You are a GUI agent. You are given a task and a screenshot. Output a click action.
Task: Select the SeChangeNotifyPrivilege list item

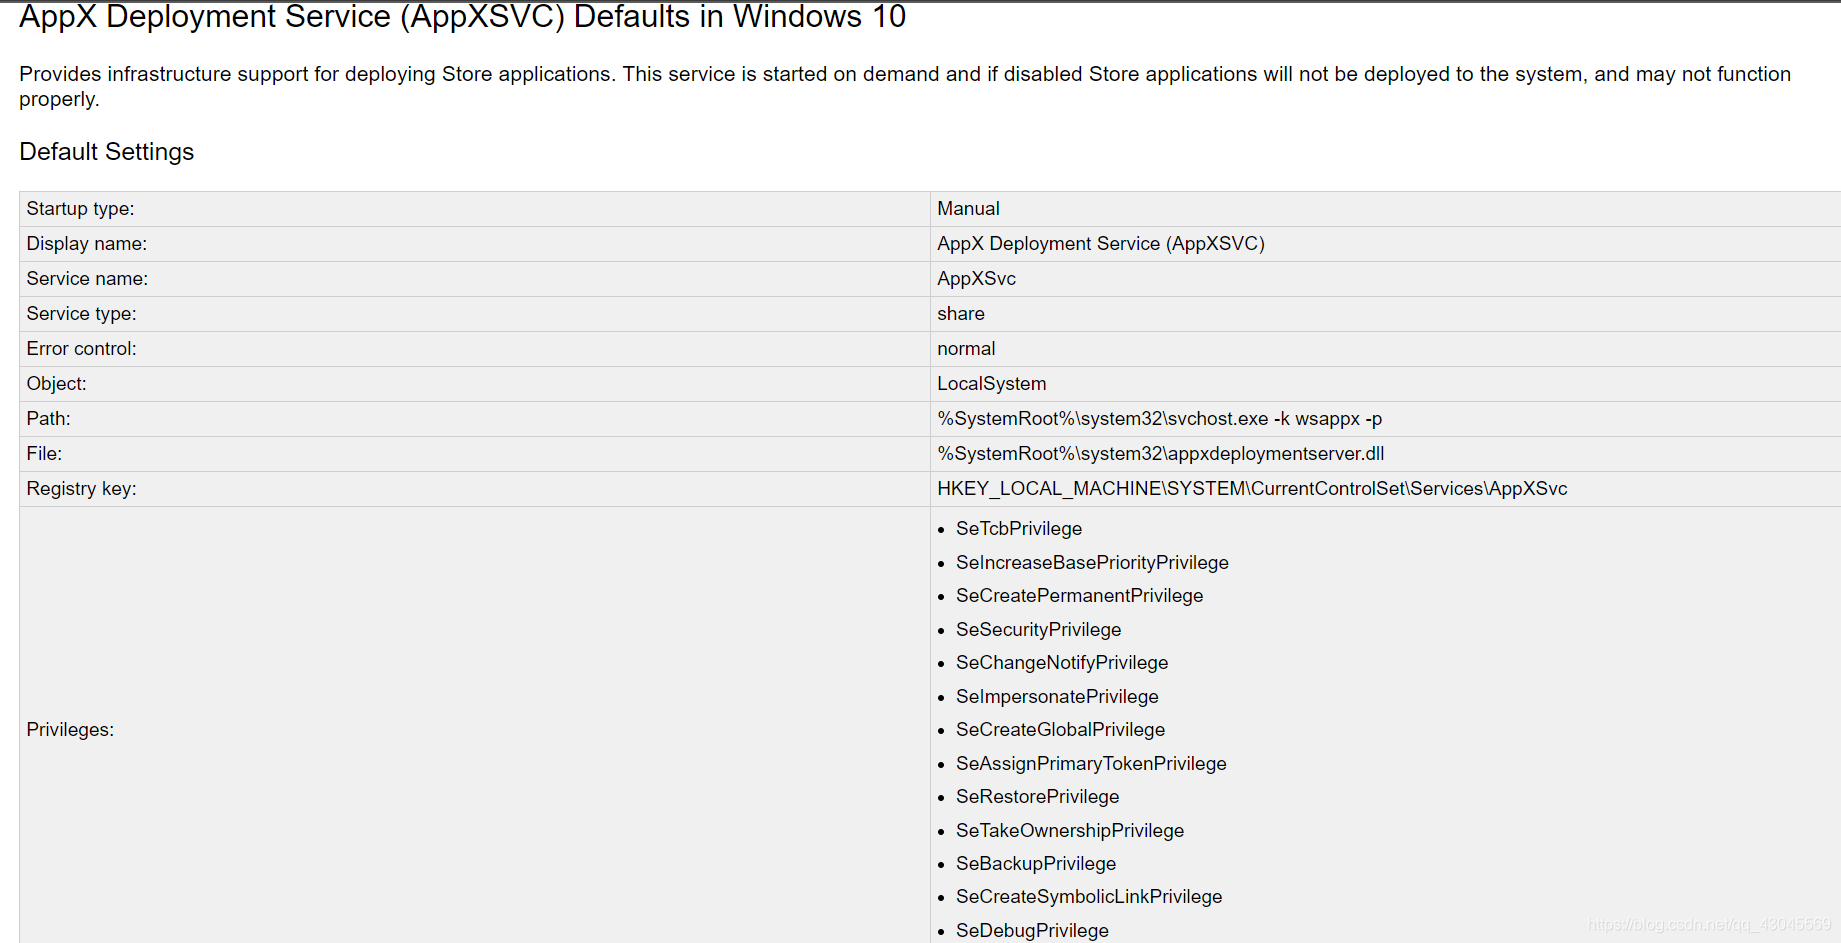(x=1062, y=663)
